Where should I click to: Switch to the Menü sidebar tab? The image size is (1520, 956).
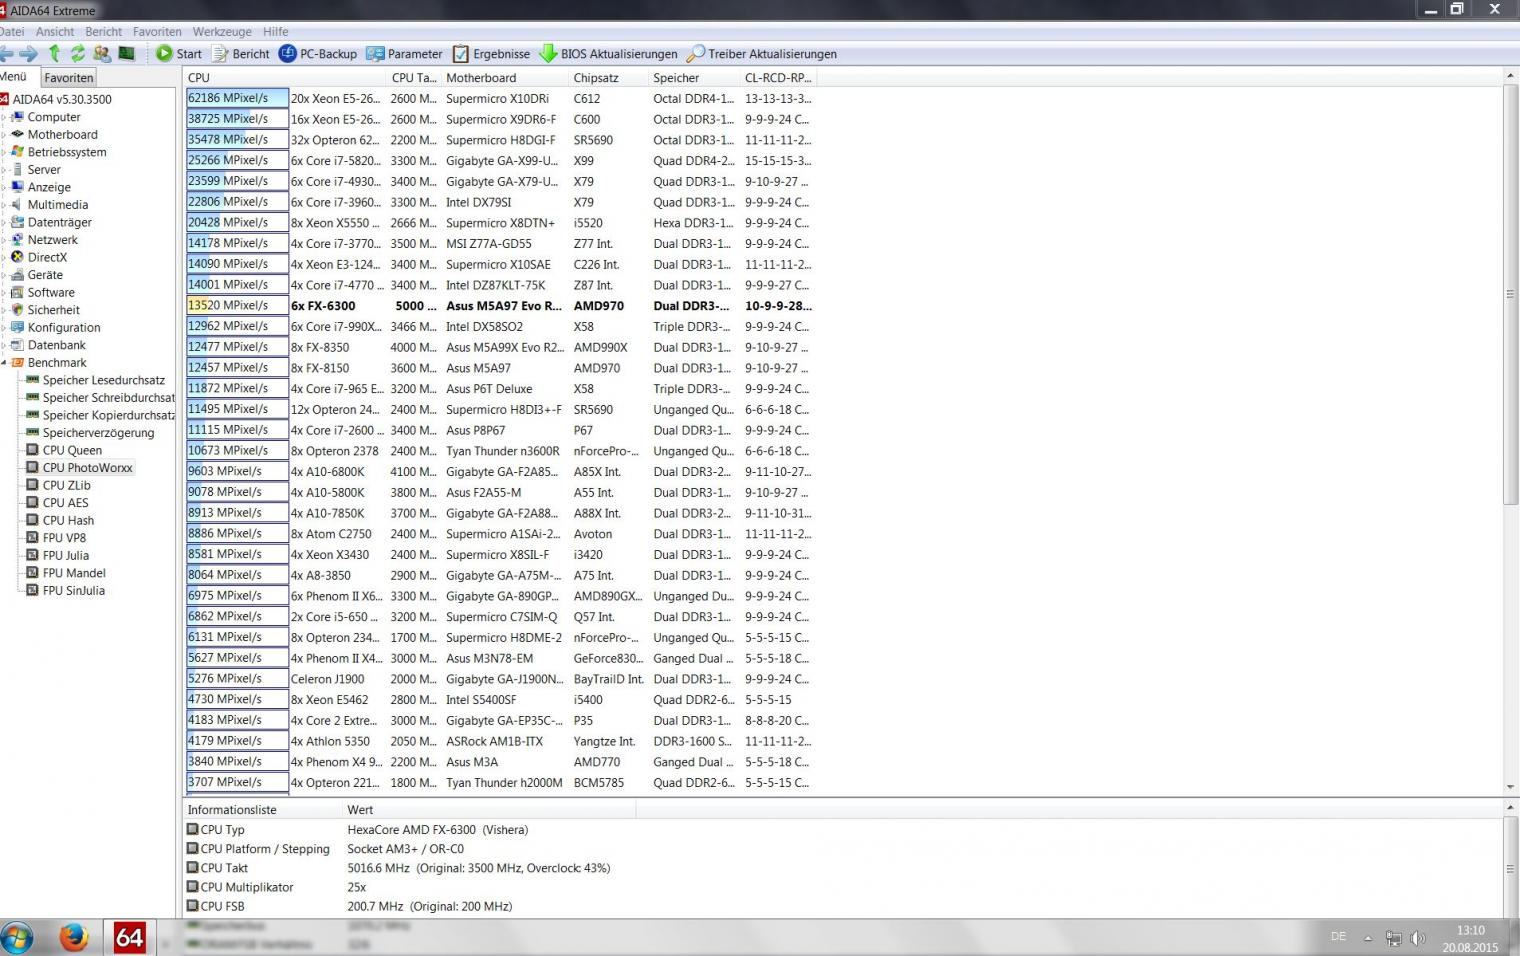click(x=14, y=77)
